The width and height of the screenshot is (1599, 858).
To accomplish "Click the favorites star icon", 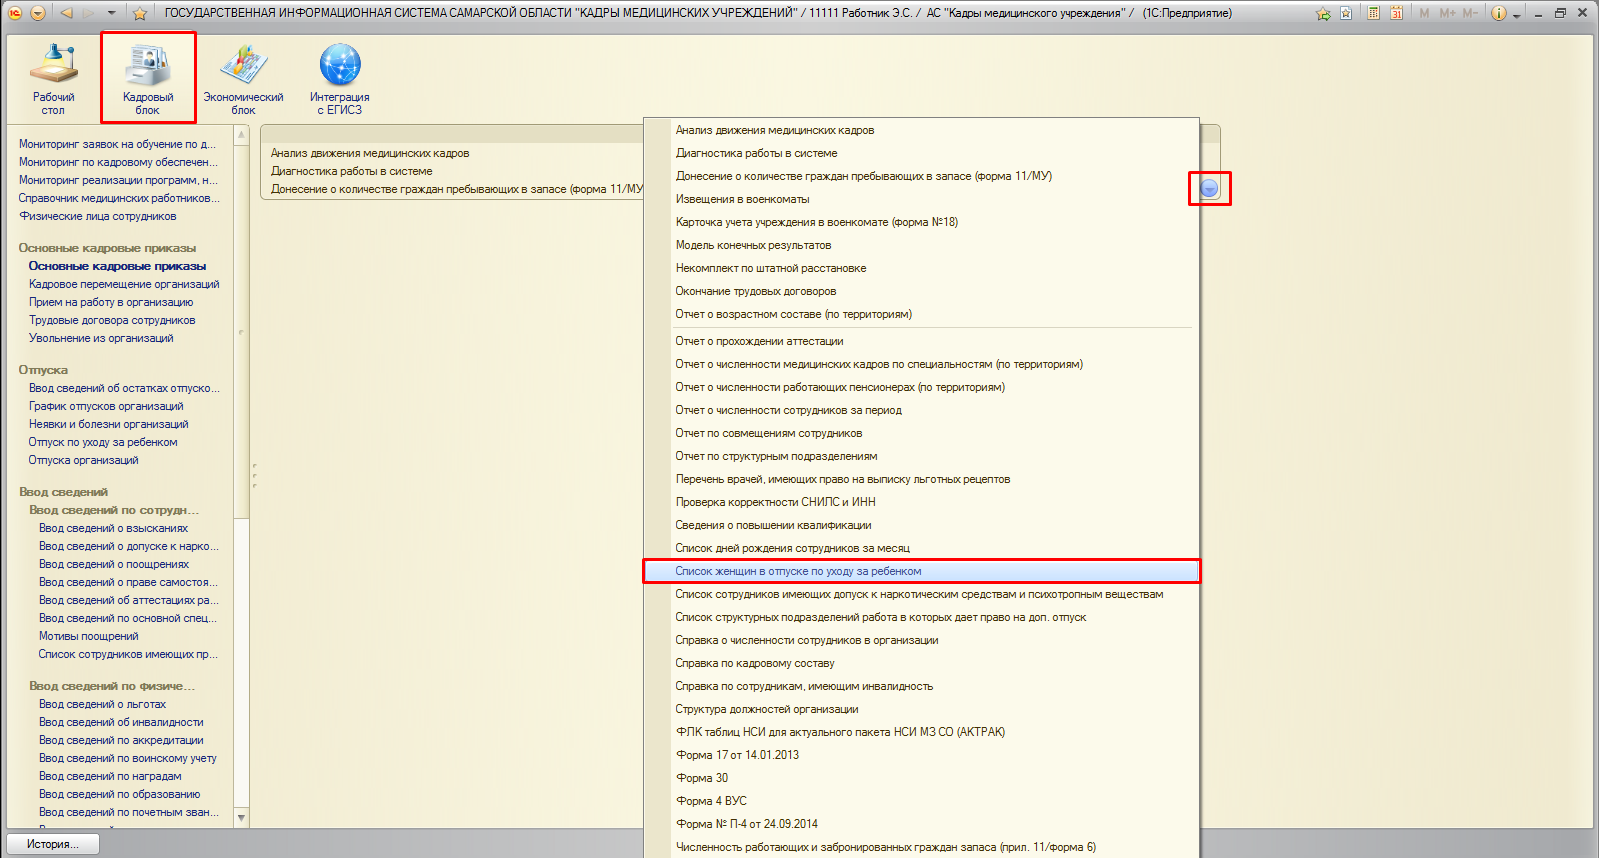I will (140, 13).
